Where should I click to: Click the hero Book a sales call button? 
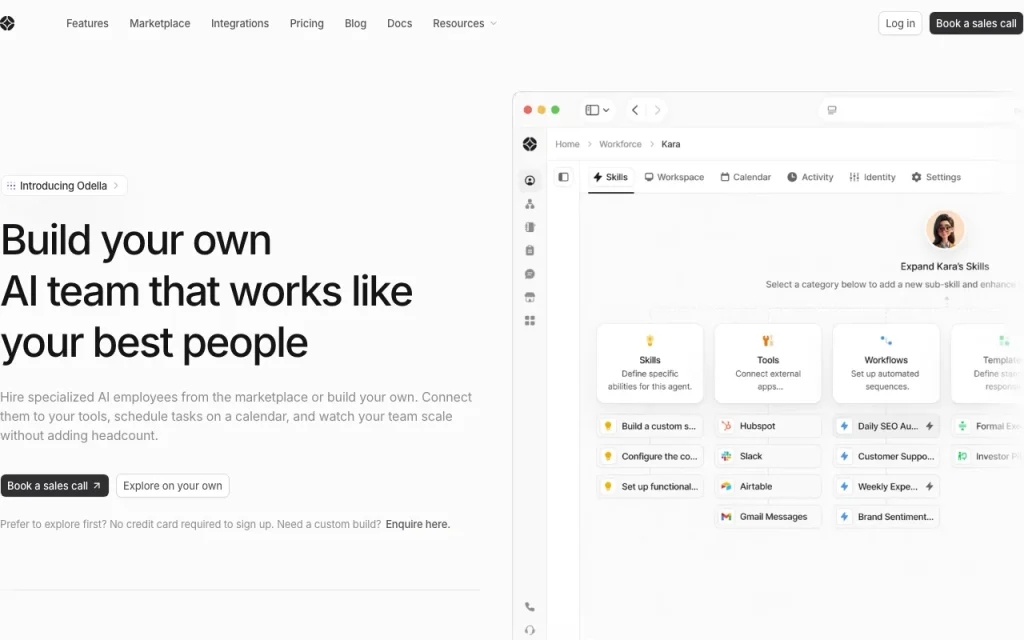pos(55,486)
